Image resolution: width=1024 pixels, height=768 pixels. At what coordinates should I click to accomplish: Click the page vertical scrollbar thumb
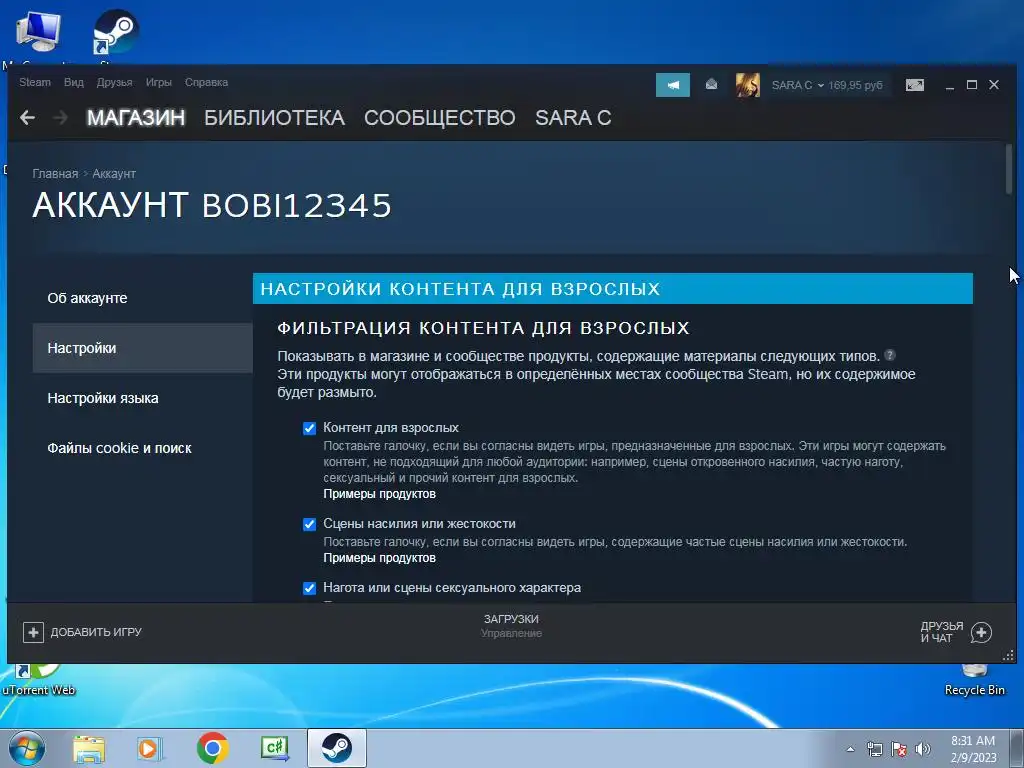(1008, 168)
